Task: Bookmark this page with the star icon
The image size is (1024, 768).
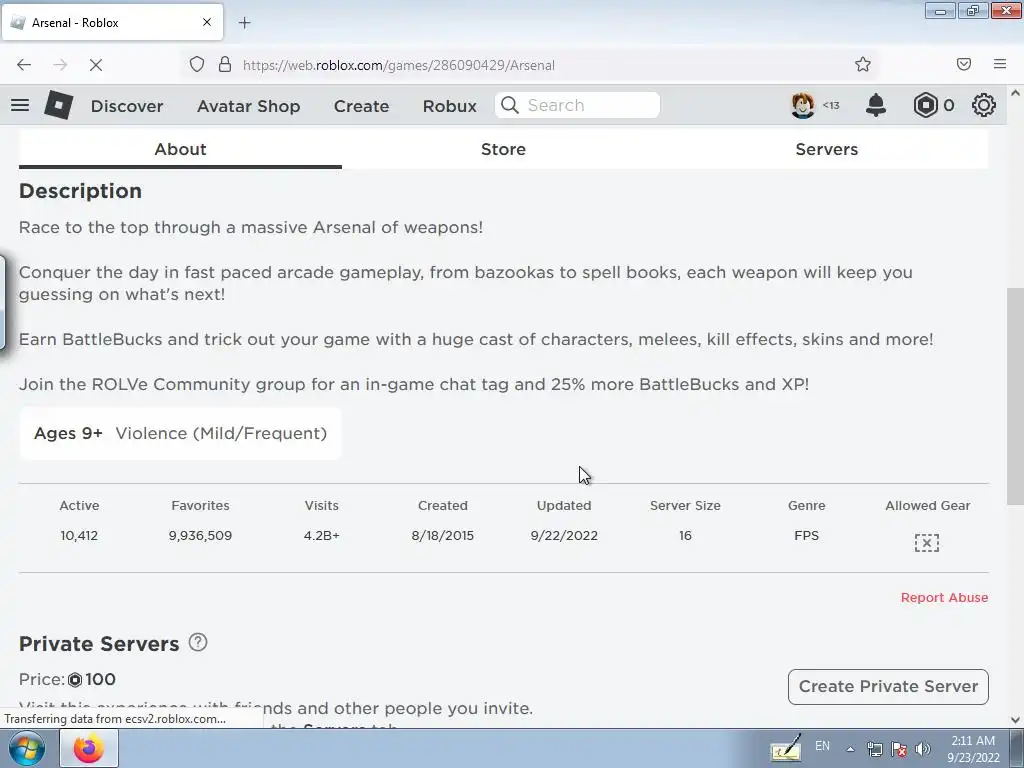Action: [x=863, y=64]
